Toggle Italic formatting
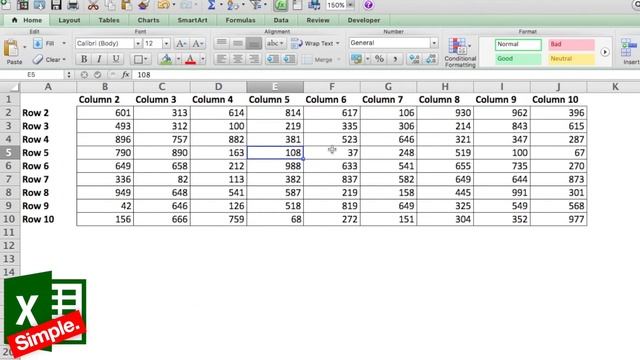The image size is (640, 360). 99,59
